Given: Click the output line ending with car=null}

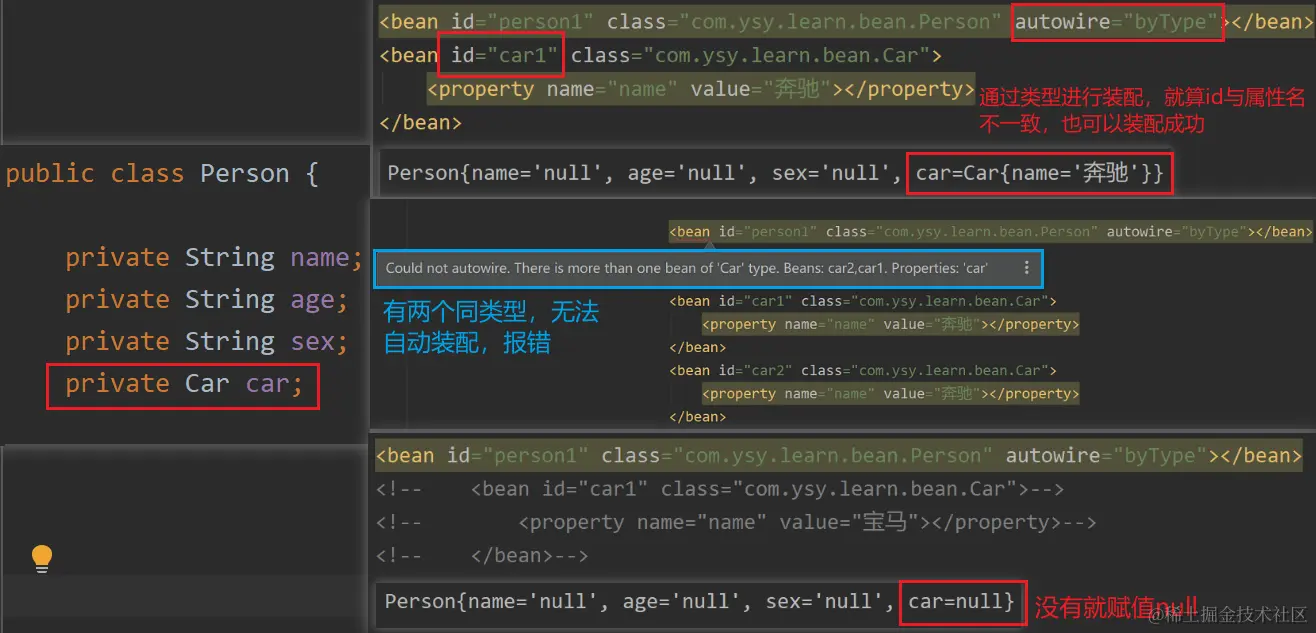Looking at the screenshot, I should tap(700, 602).
